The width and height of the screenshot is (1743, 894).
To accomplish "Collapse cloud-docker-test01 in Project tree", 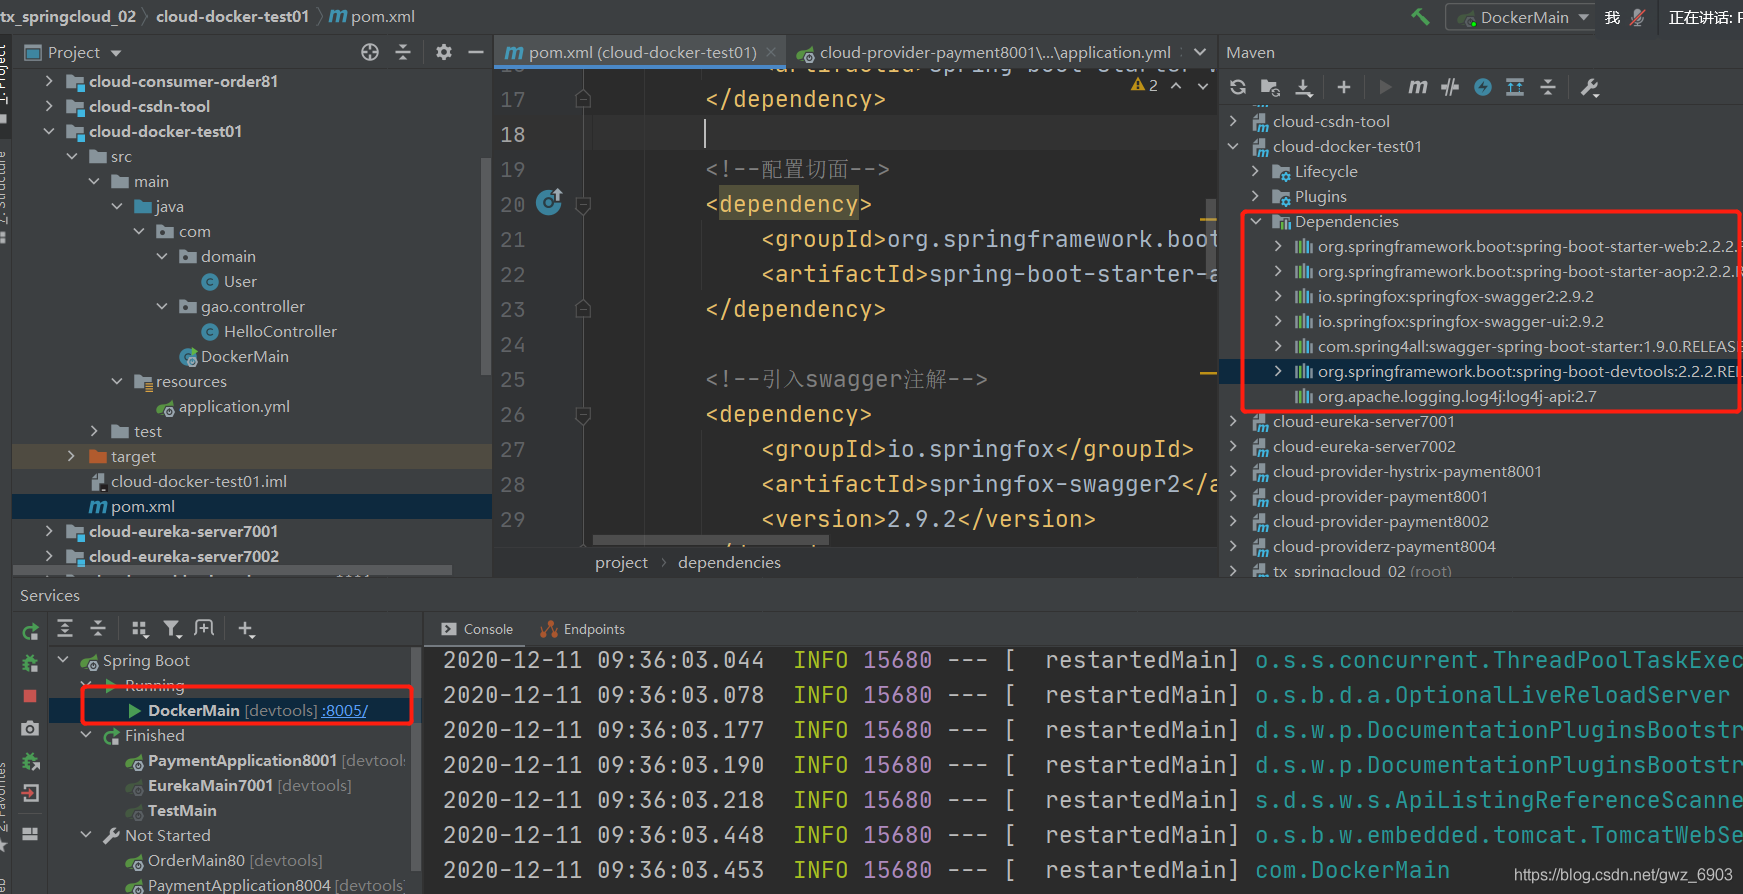I will click(x=49, y=131).
